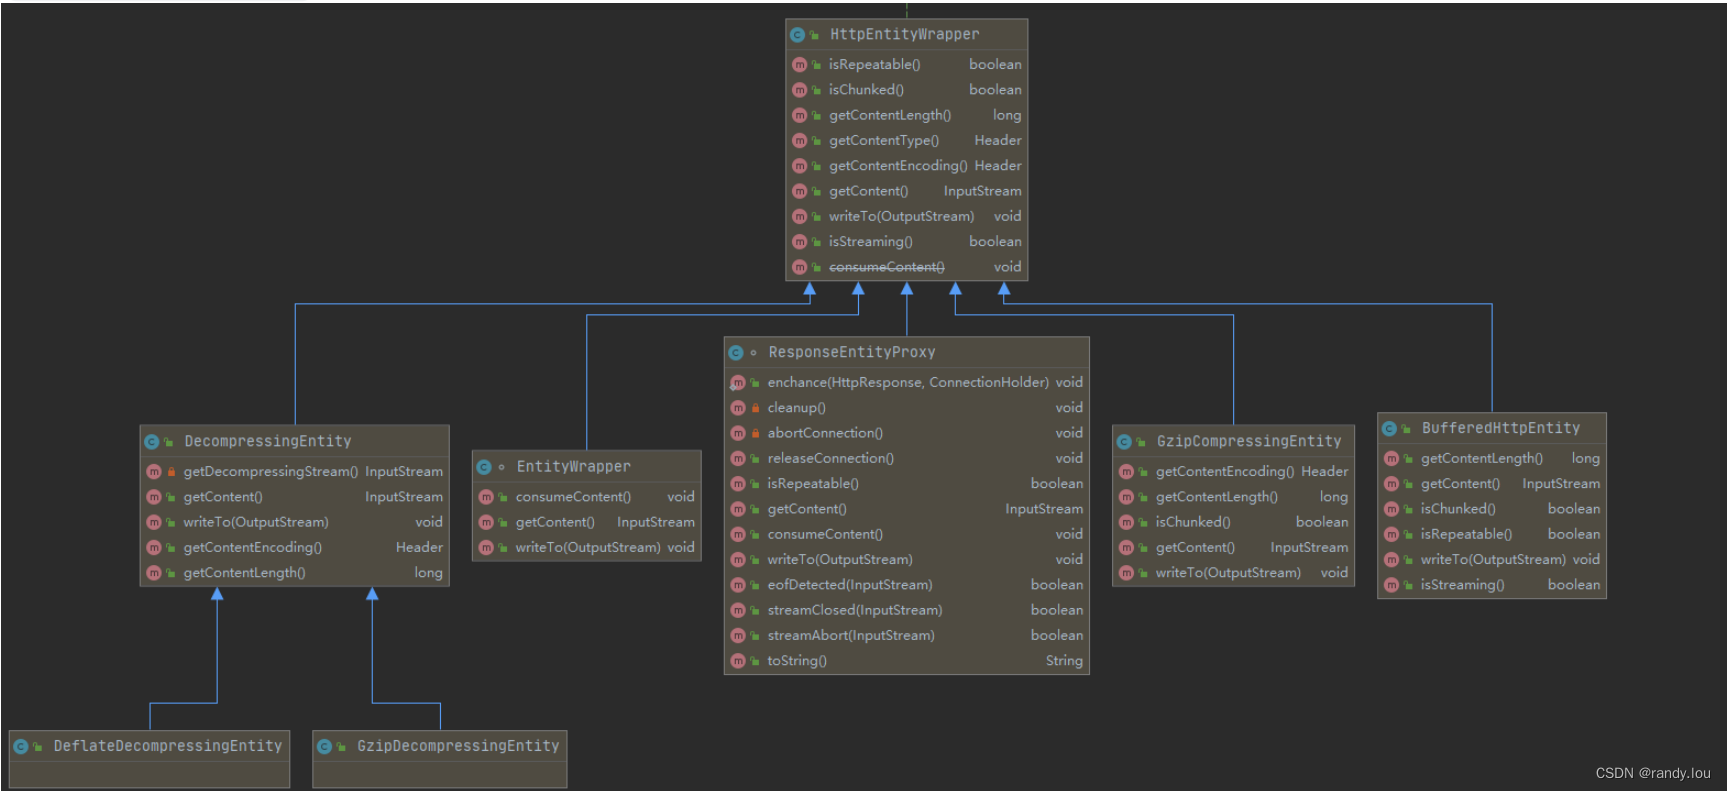Click the class icon beside GzipDecompressingEntity
The width and height of the screenshot is (1727, 791).
tap(324, 747)
